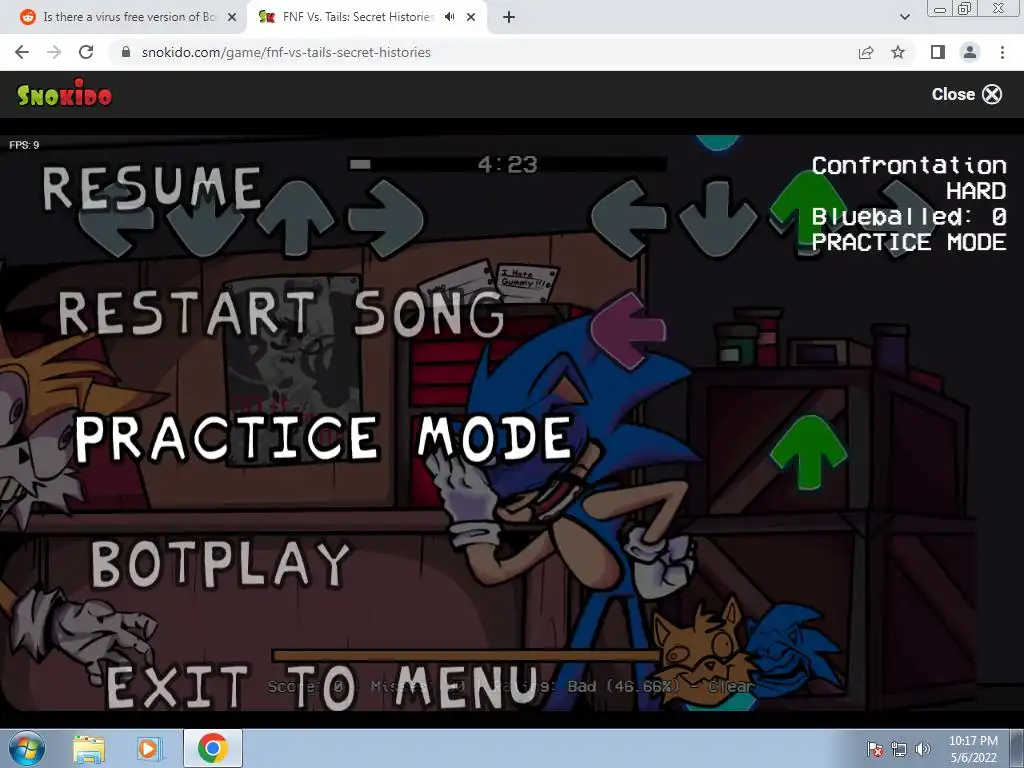Click the HARD difficulty label
Screen dimensions: 1024x768
coord(976,191)
